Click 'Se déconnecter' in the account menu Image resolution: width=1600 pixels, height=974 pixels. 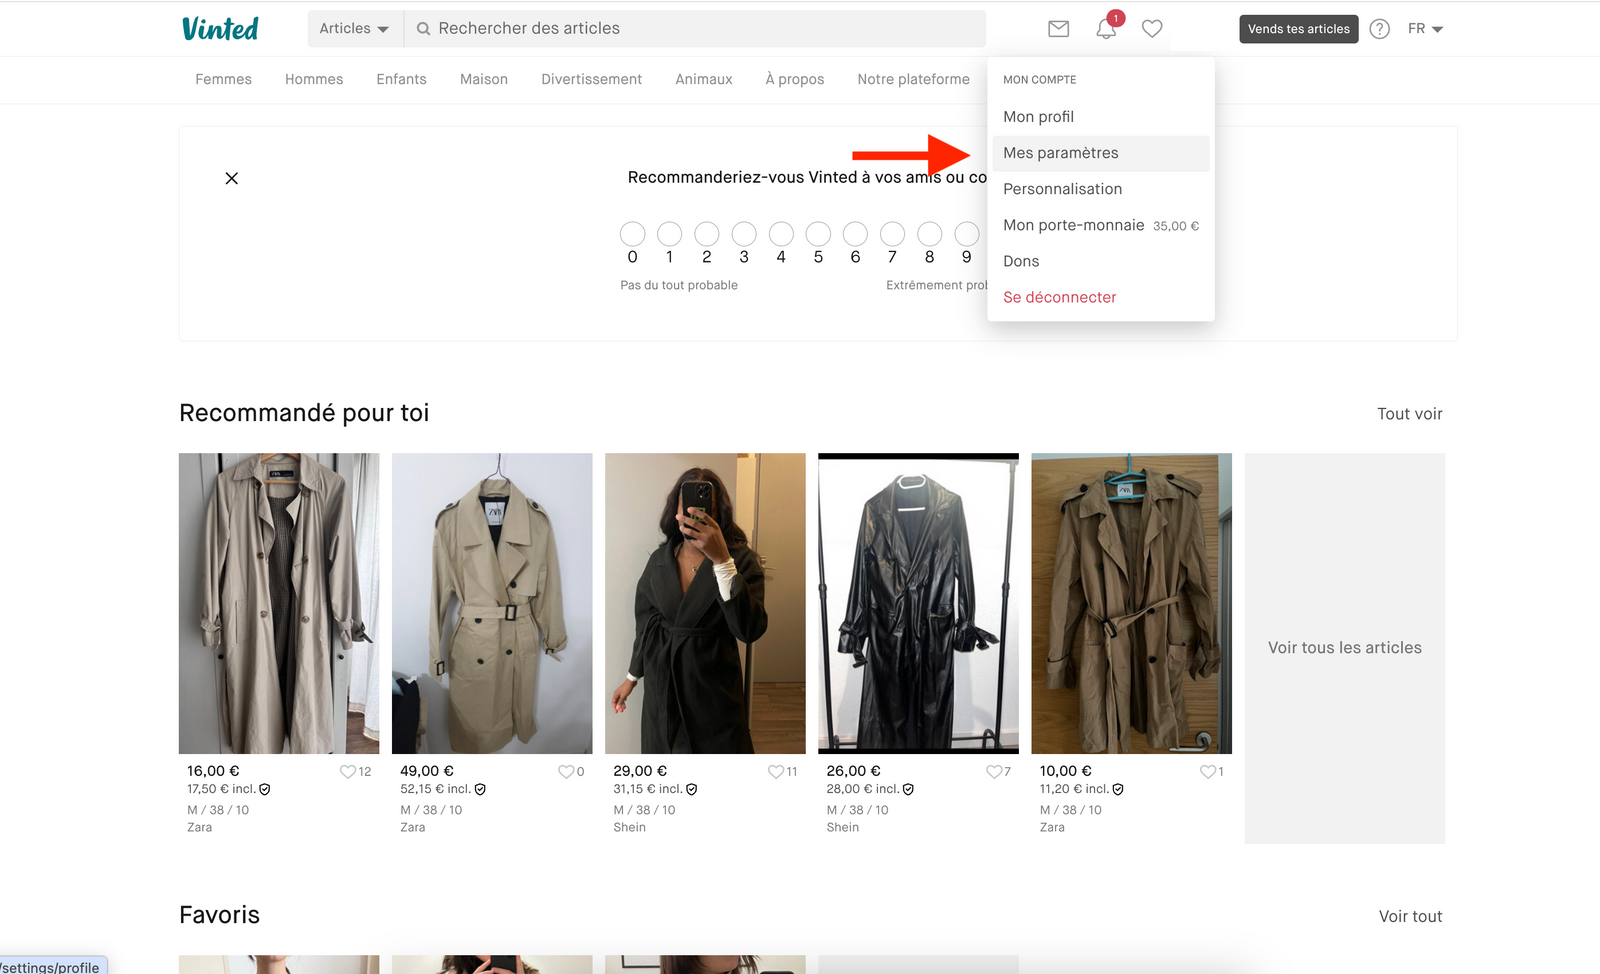point(1059,297)
